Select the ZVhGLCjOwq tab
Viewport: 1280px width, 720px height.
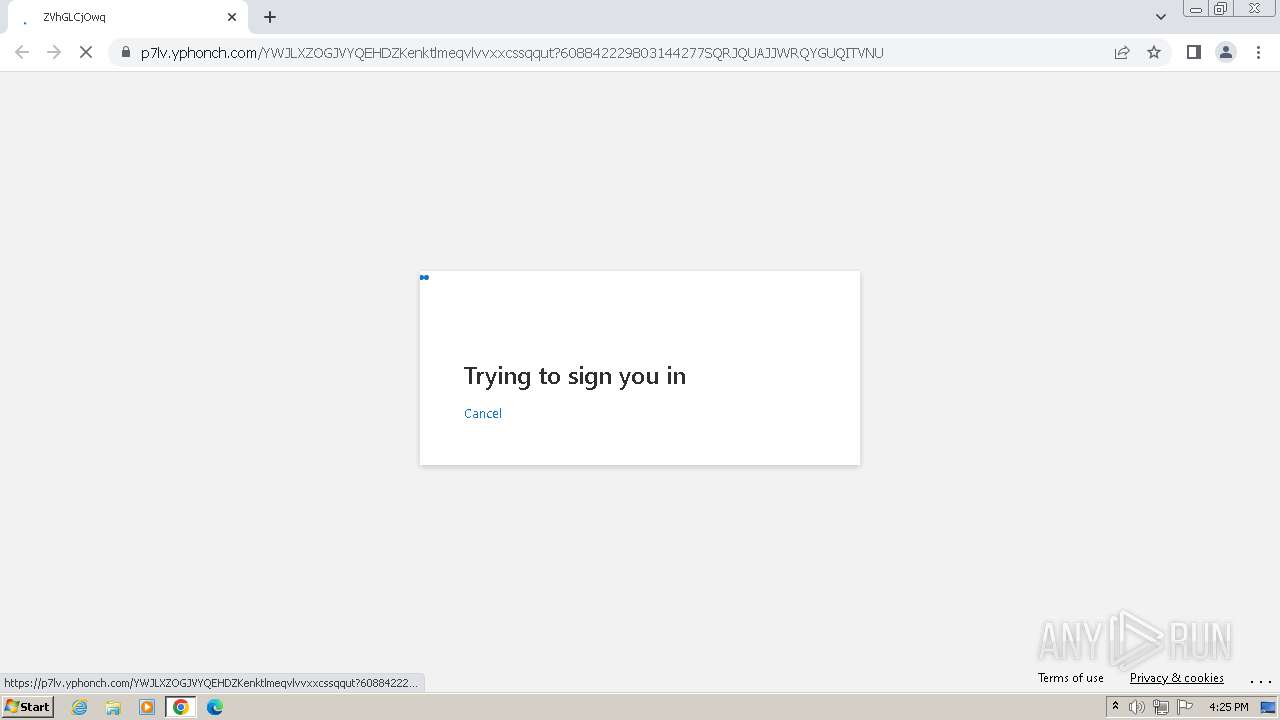point(126,17)
